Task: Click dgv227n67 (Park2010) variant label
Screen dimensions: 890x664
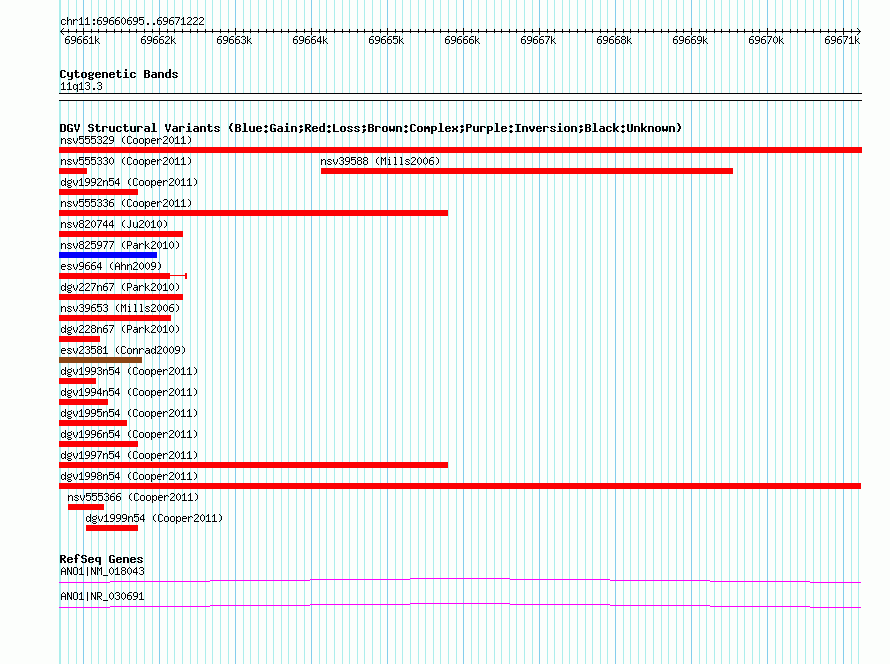Action: [120, 287]
